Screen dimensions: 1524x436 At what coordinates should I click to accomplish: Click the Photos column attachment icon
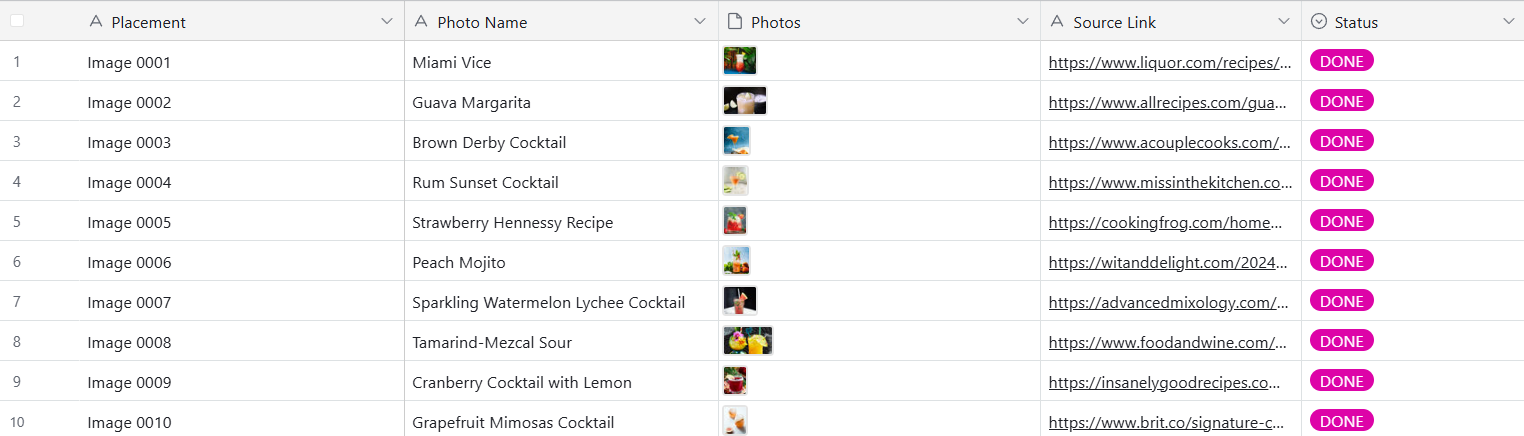tap(735, 22)
